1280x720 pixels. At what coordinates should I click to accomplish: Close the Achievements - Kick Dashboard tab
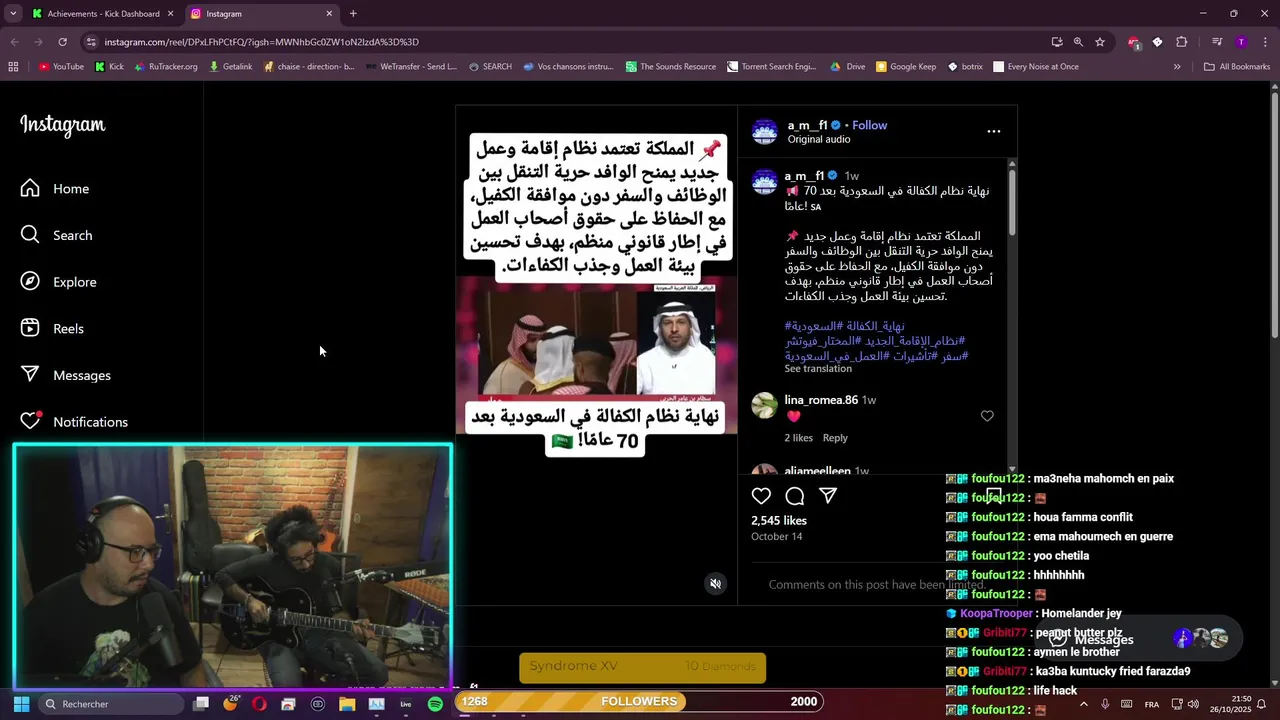pyautogui.click(x=170, y=14)
